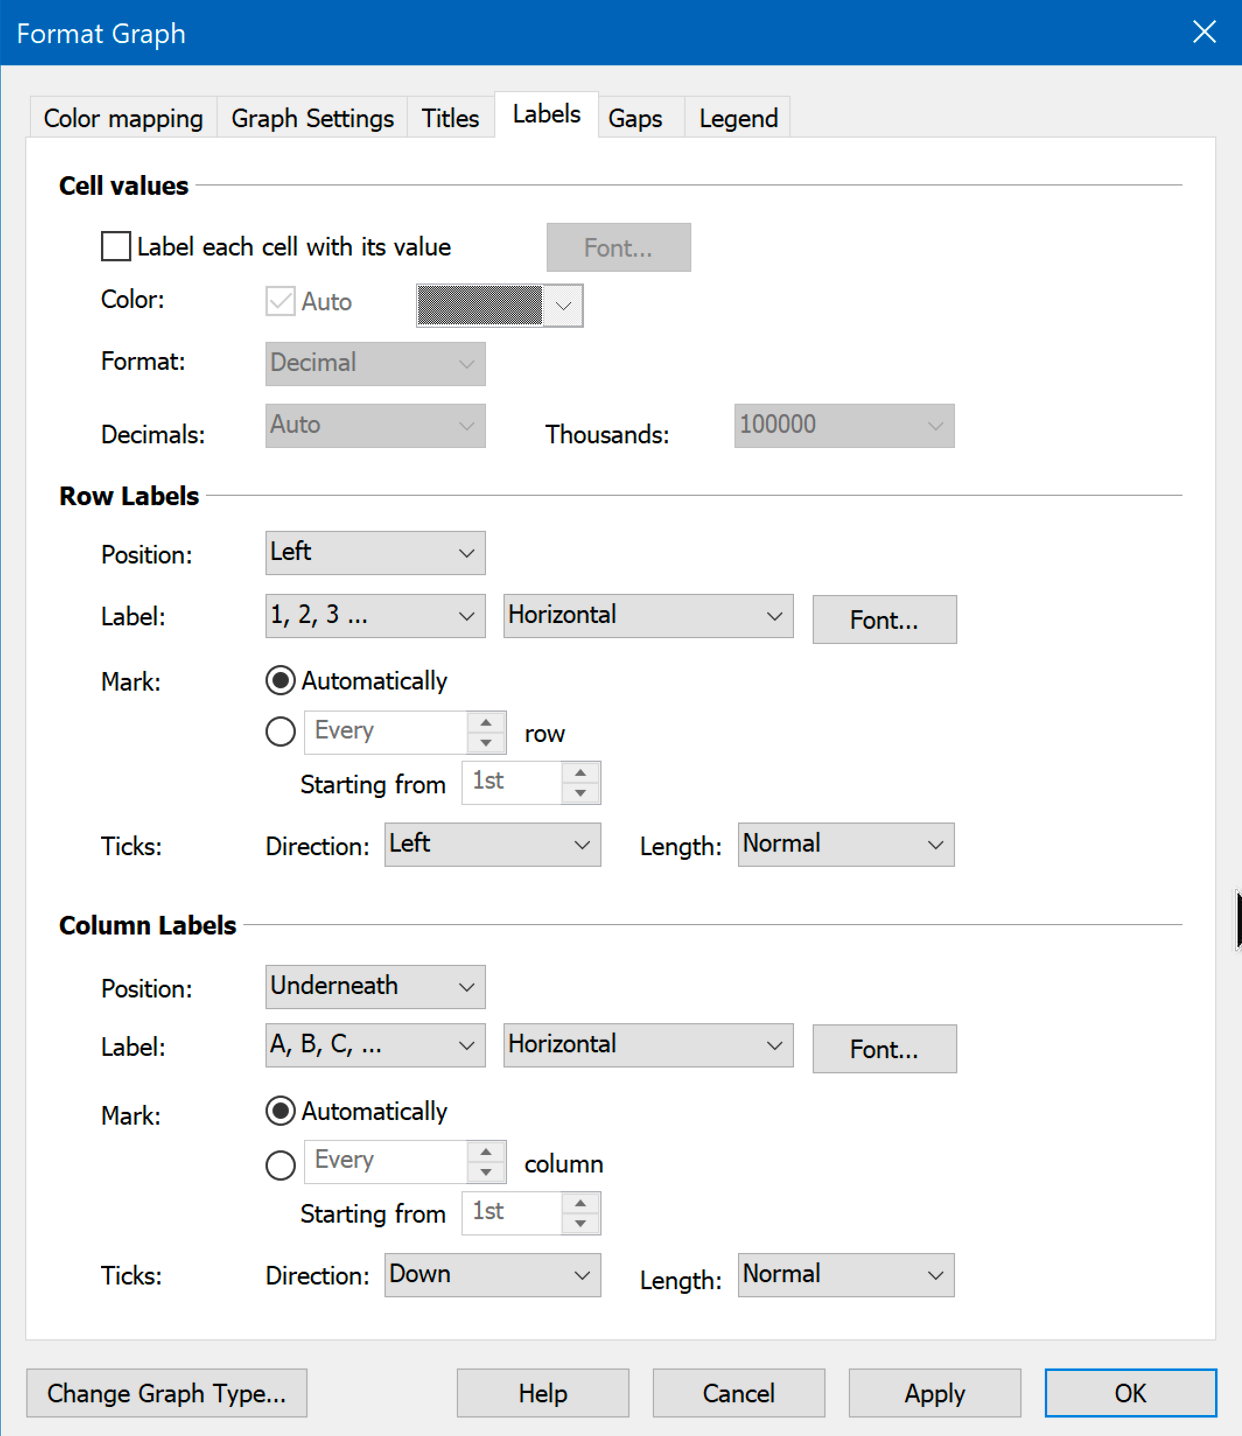This screenshot has height=1436, width=1242.
Task: Select Every column mark radio button
Action: [x=280, y=1165]
